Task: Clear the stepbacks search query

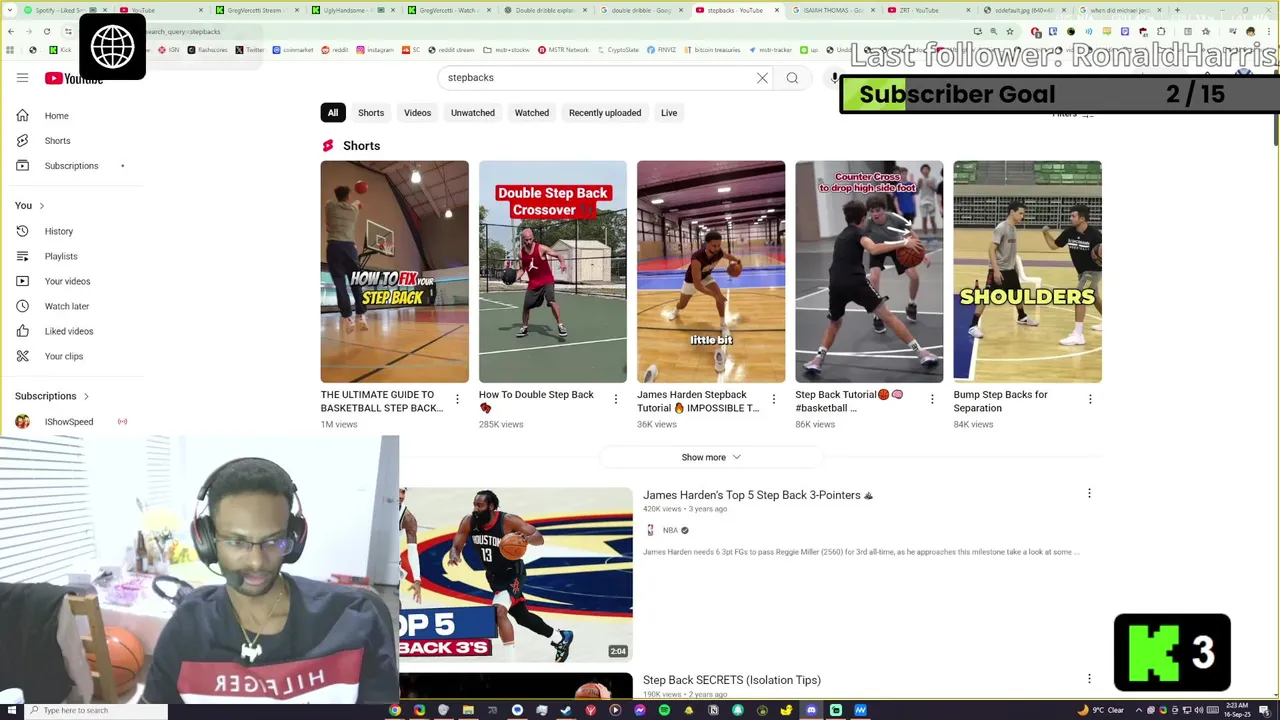Action: tap(762, 78)
